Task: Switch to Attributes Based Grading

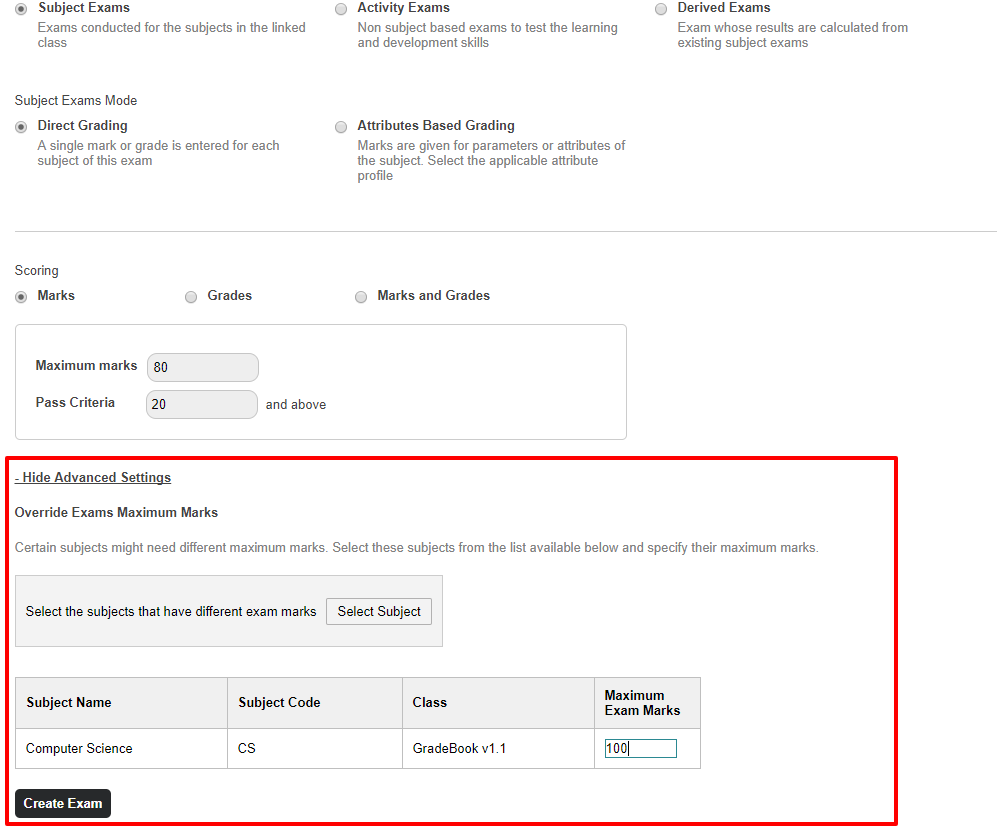Action: [x=341, y=127]
